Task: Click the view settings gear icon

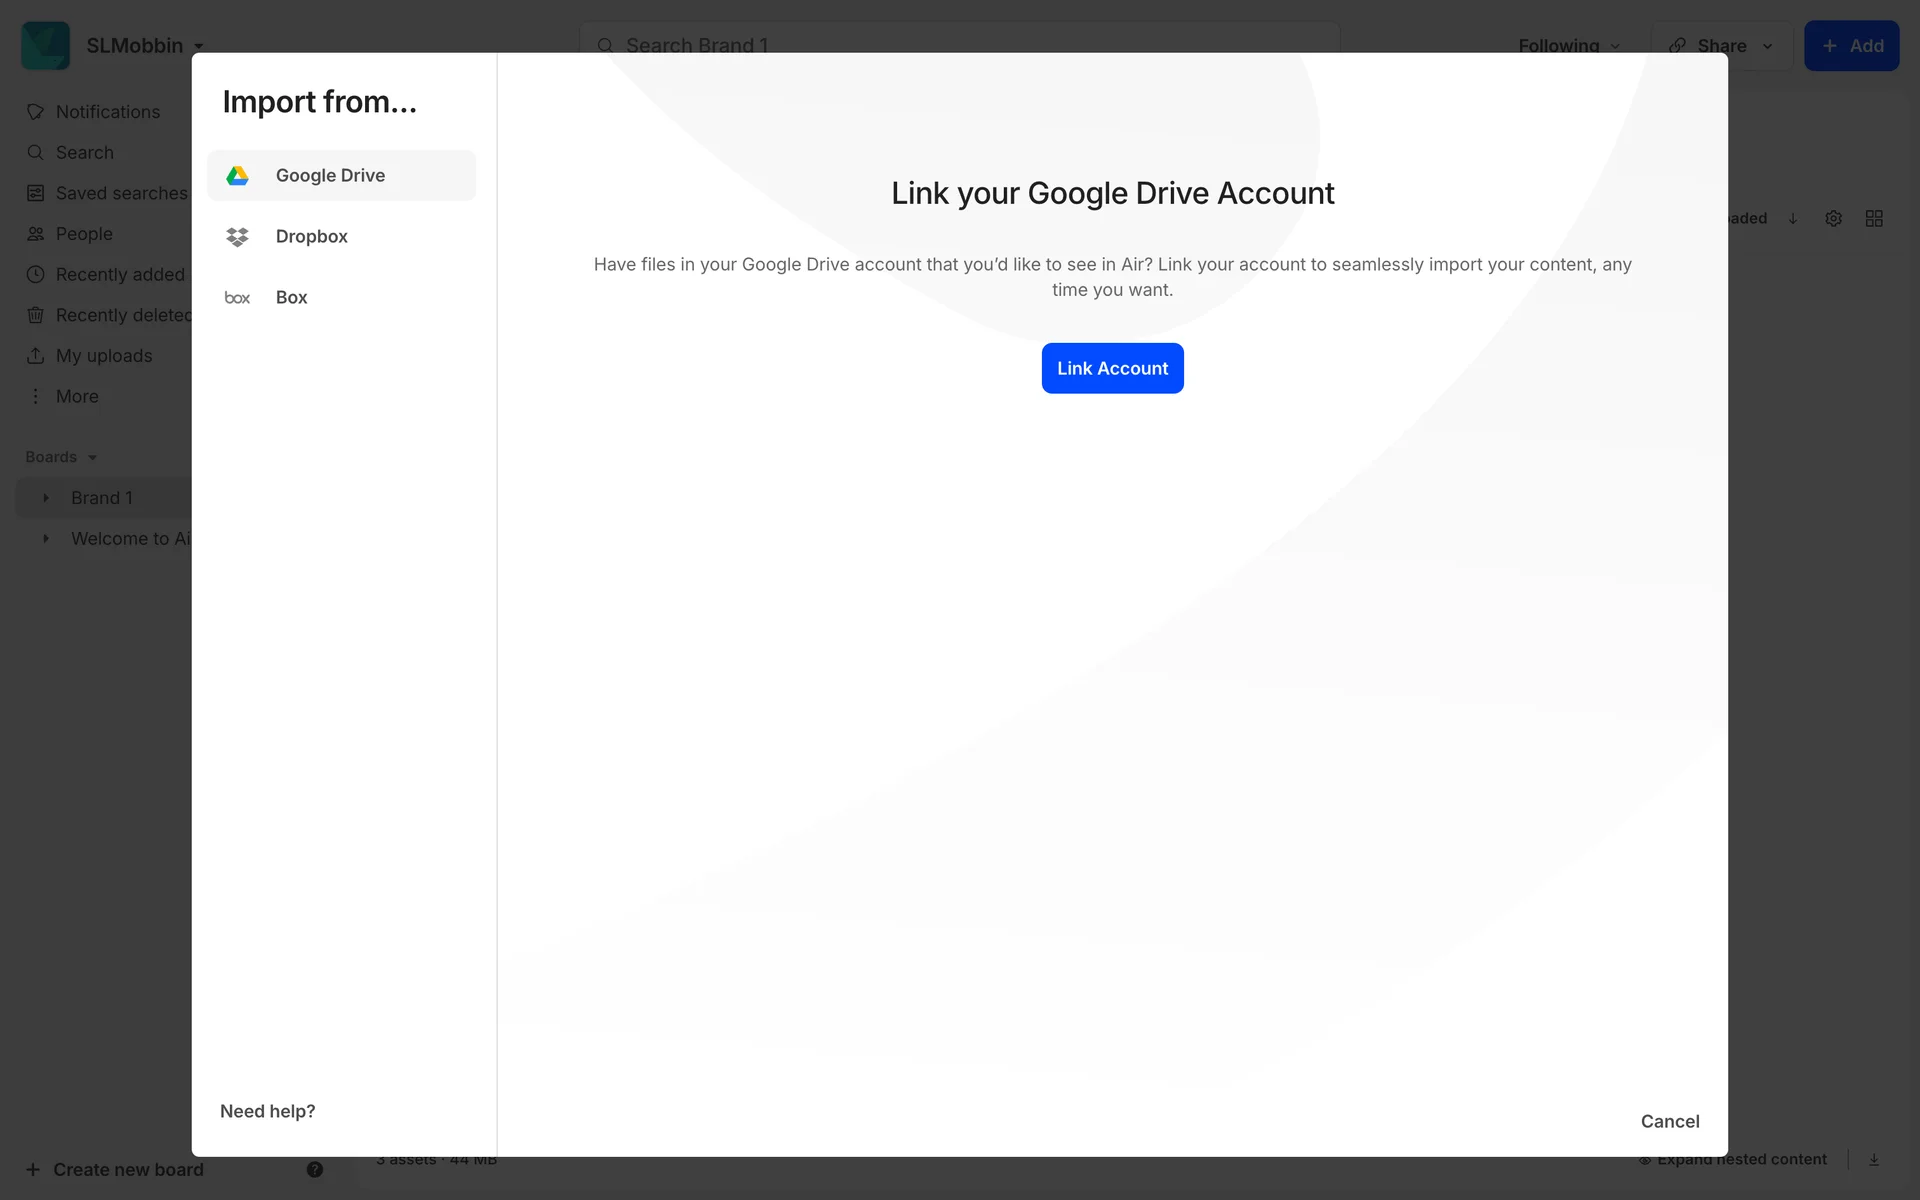Action: (1833, 218)
